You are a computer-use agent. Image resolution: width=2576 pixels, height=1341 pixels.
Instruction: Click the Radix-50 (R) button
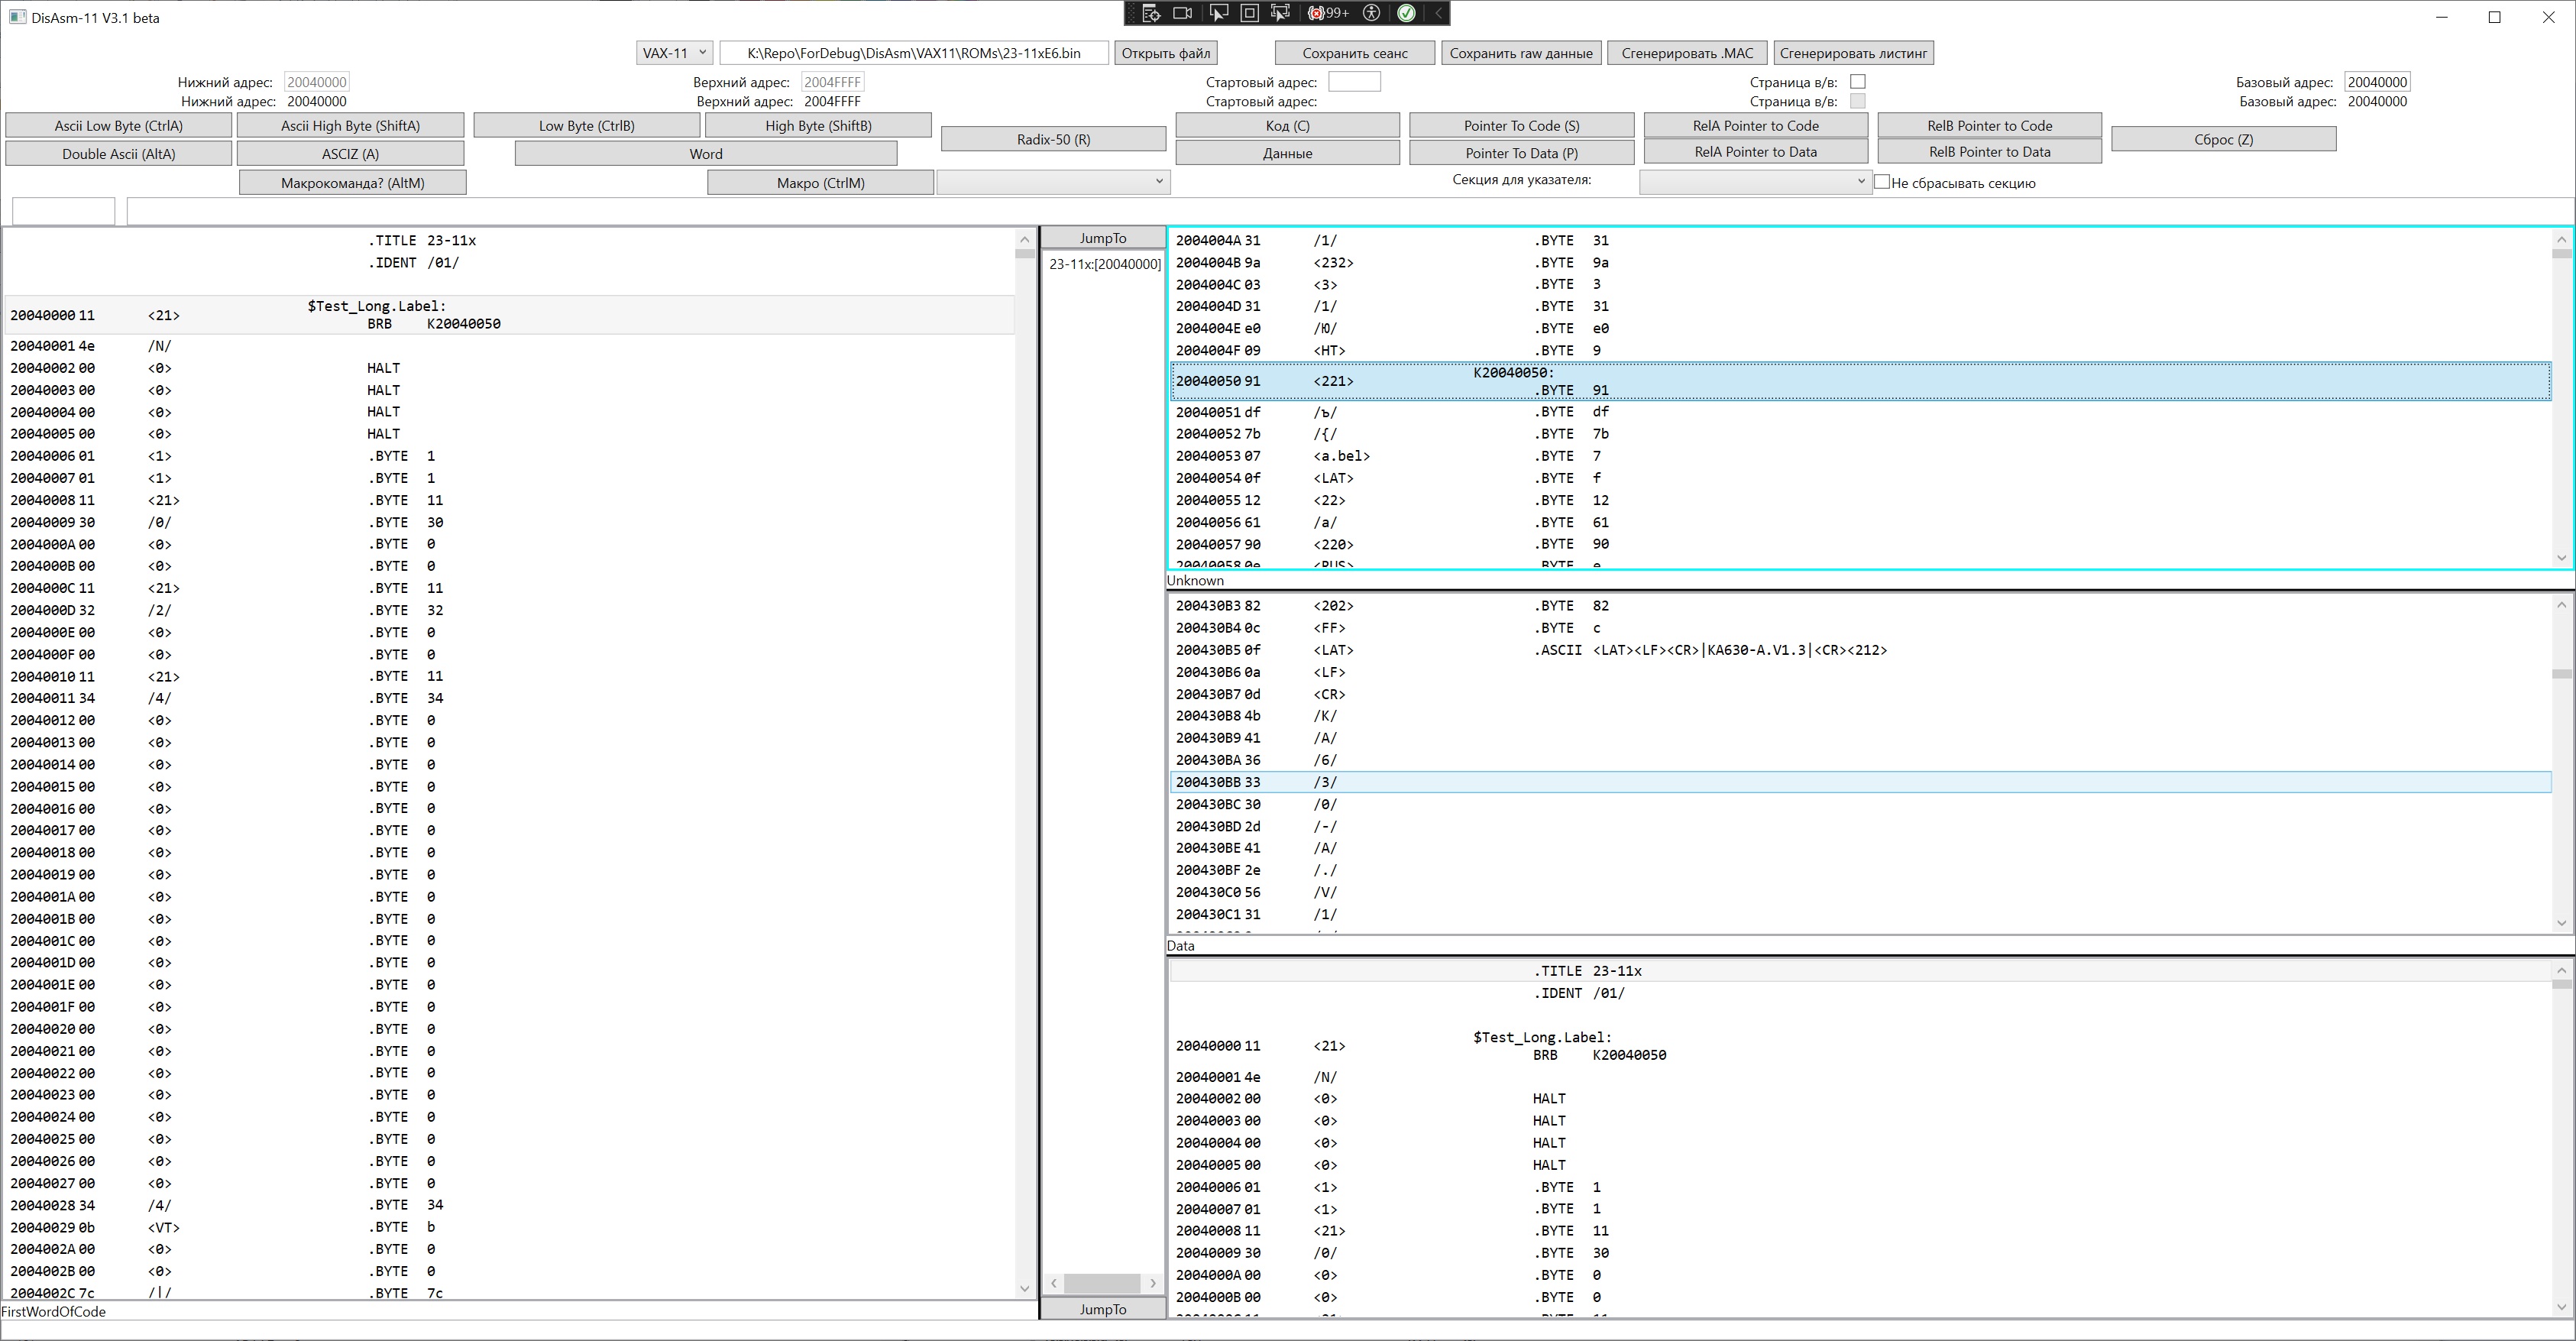pos(1053,139)
